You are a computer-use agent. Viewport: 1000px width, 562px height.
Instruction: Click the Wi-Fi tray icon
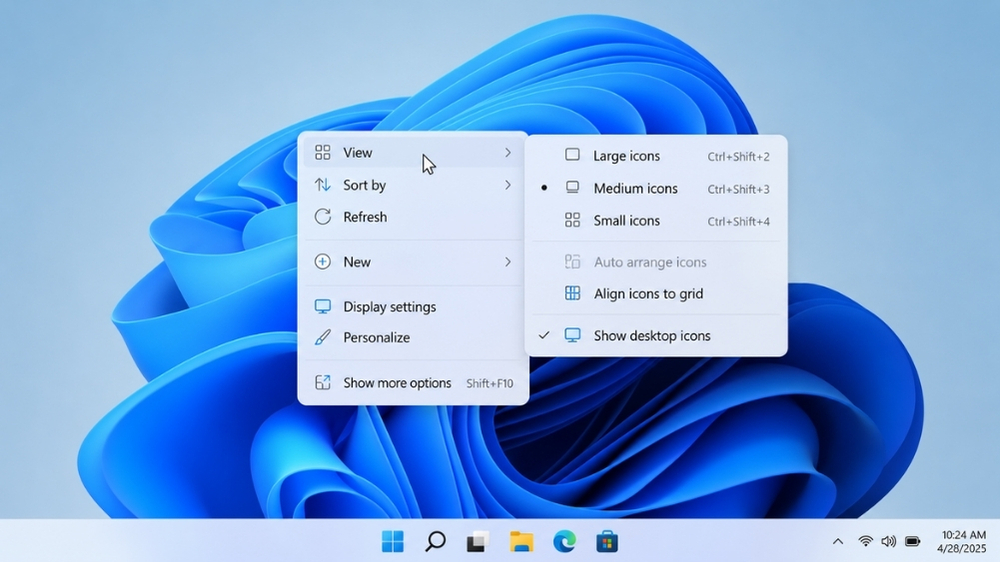tap(865, 542)
